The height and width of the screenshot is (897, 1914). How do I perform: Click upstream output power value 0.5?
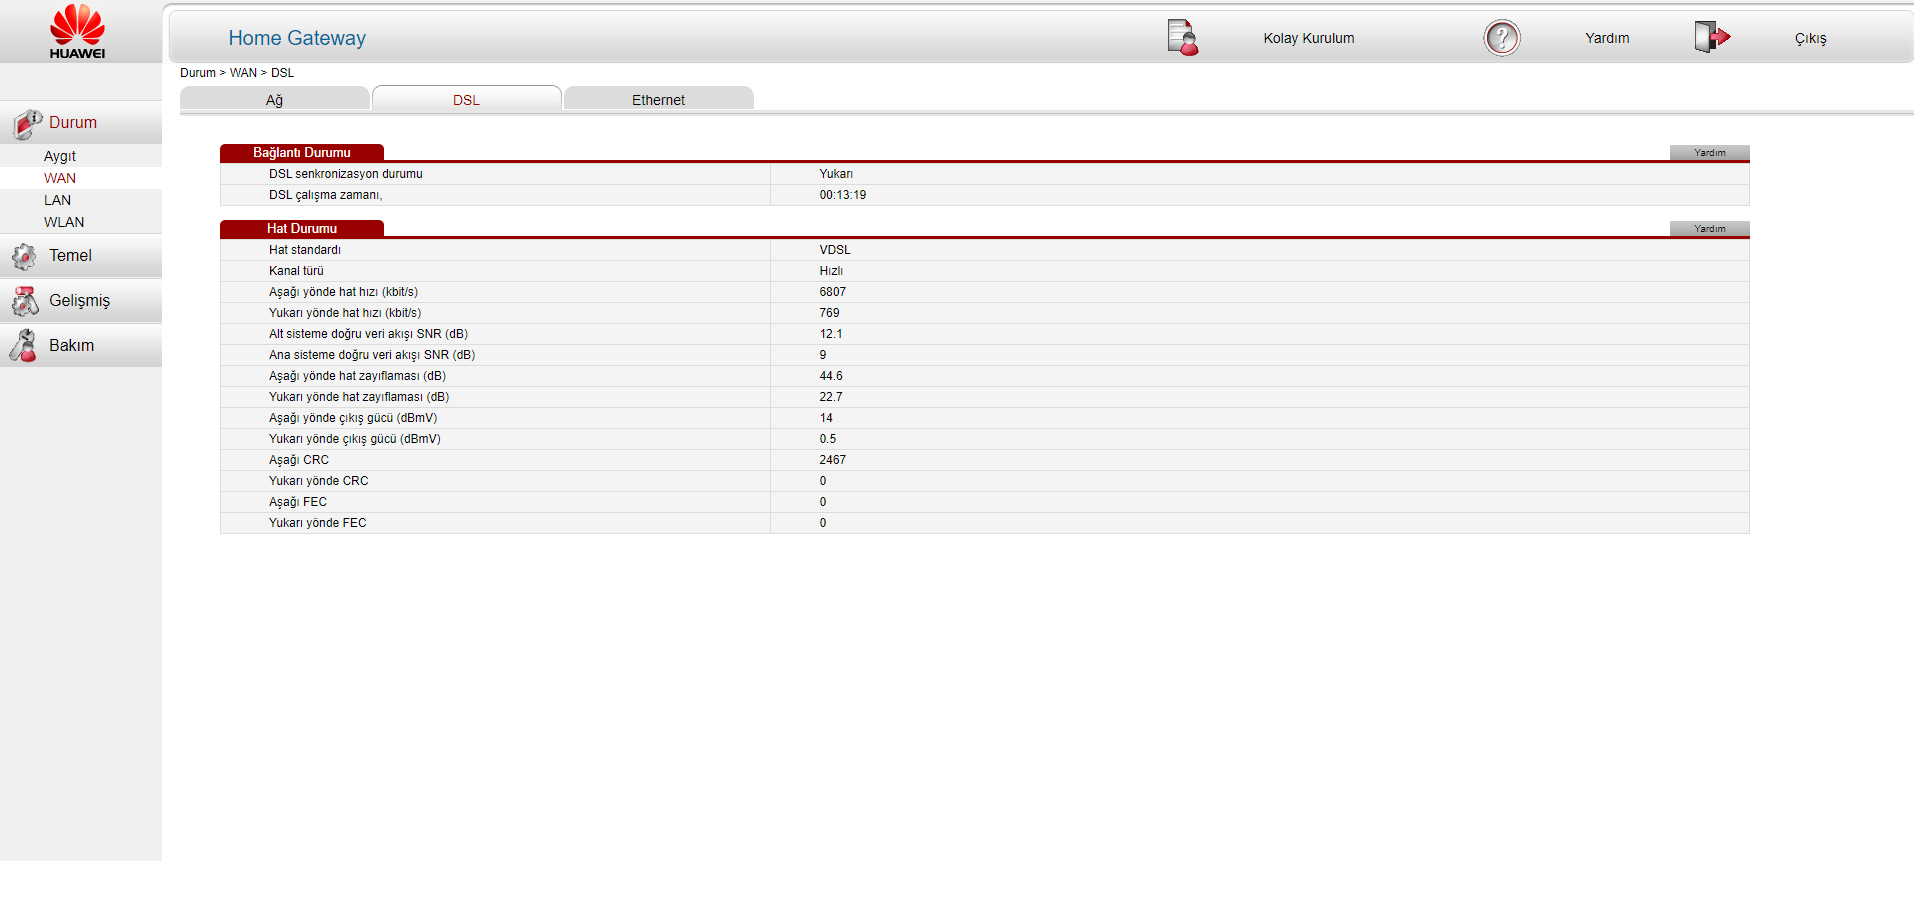(x=827, y=439)
